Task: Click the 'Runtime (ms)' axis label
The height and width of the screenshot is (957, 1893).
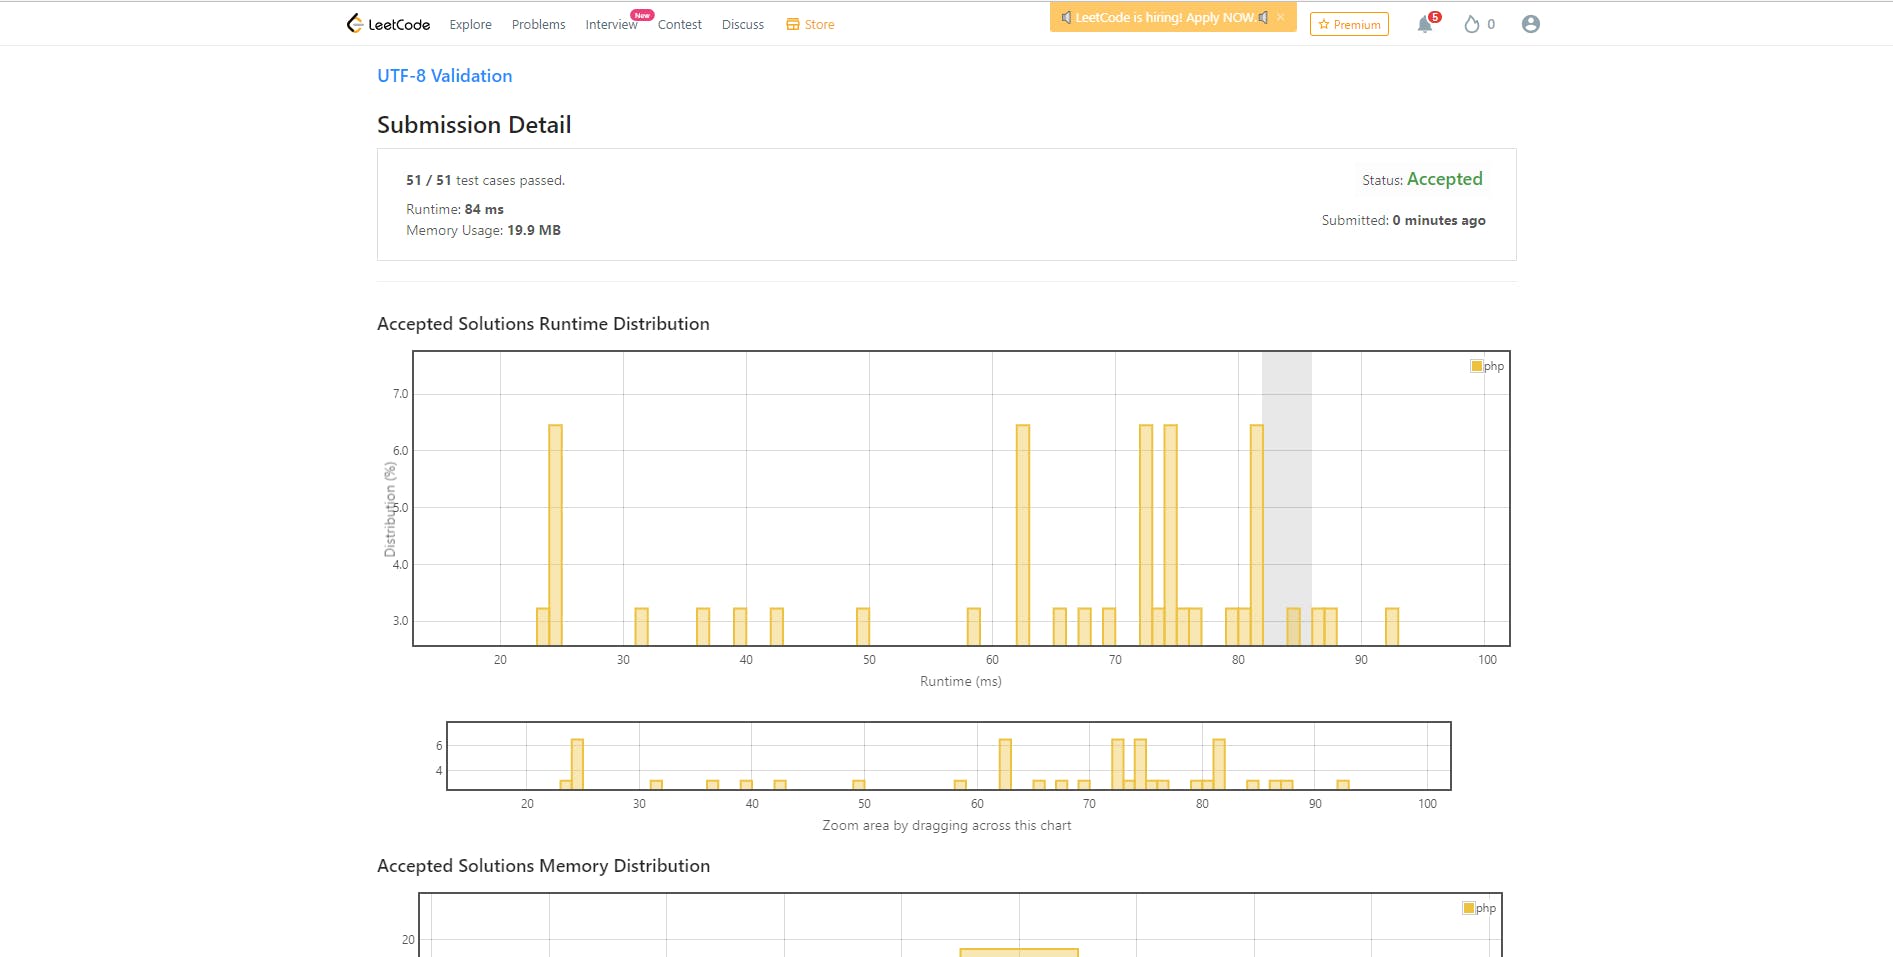Action: [960, 681]
